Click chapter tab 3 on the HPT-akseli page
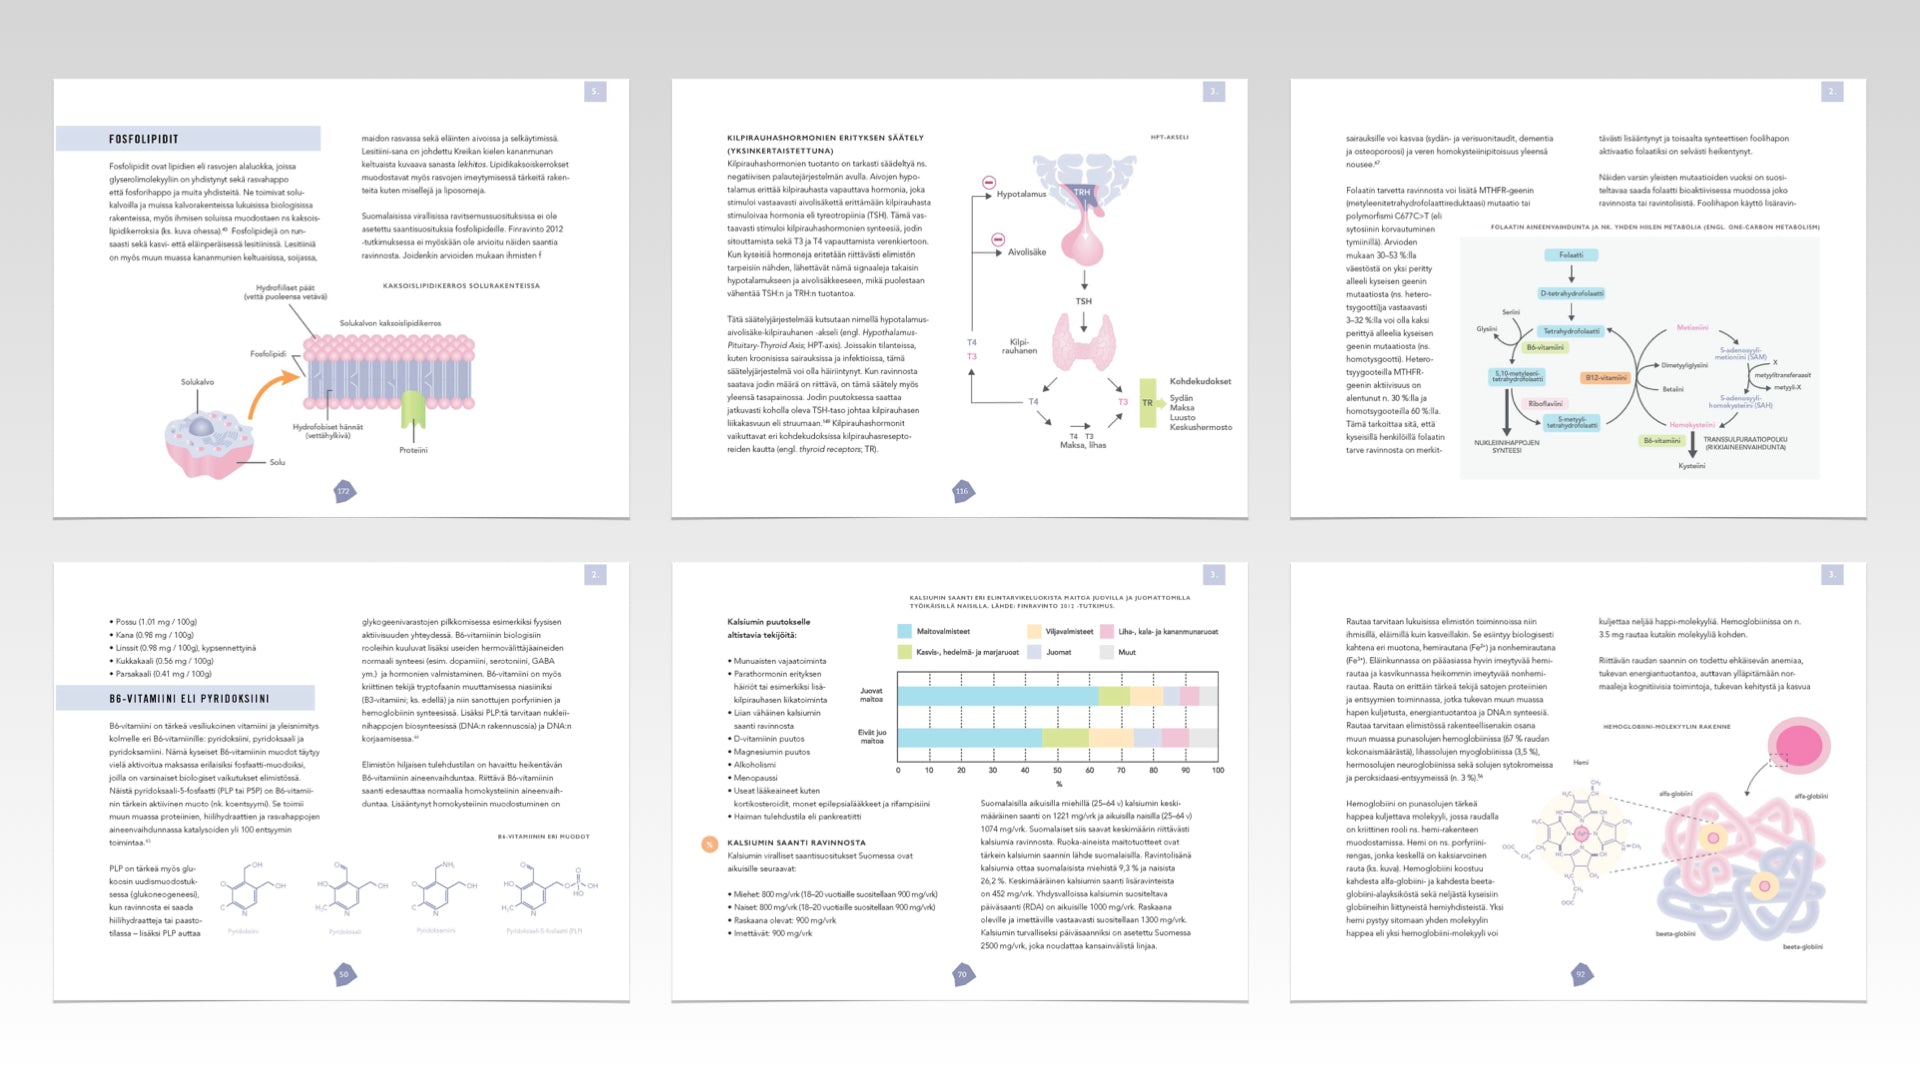Screen dimensions: 1920x1080 1214,92
